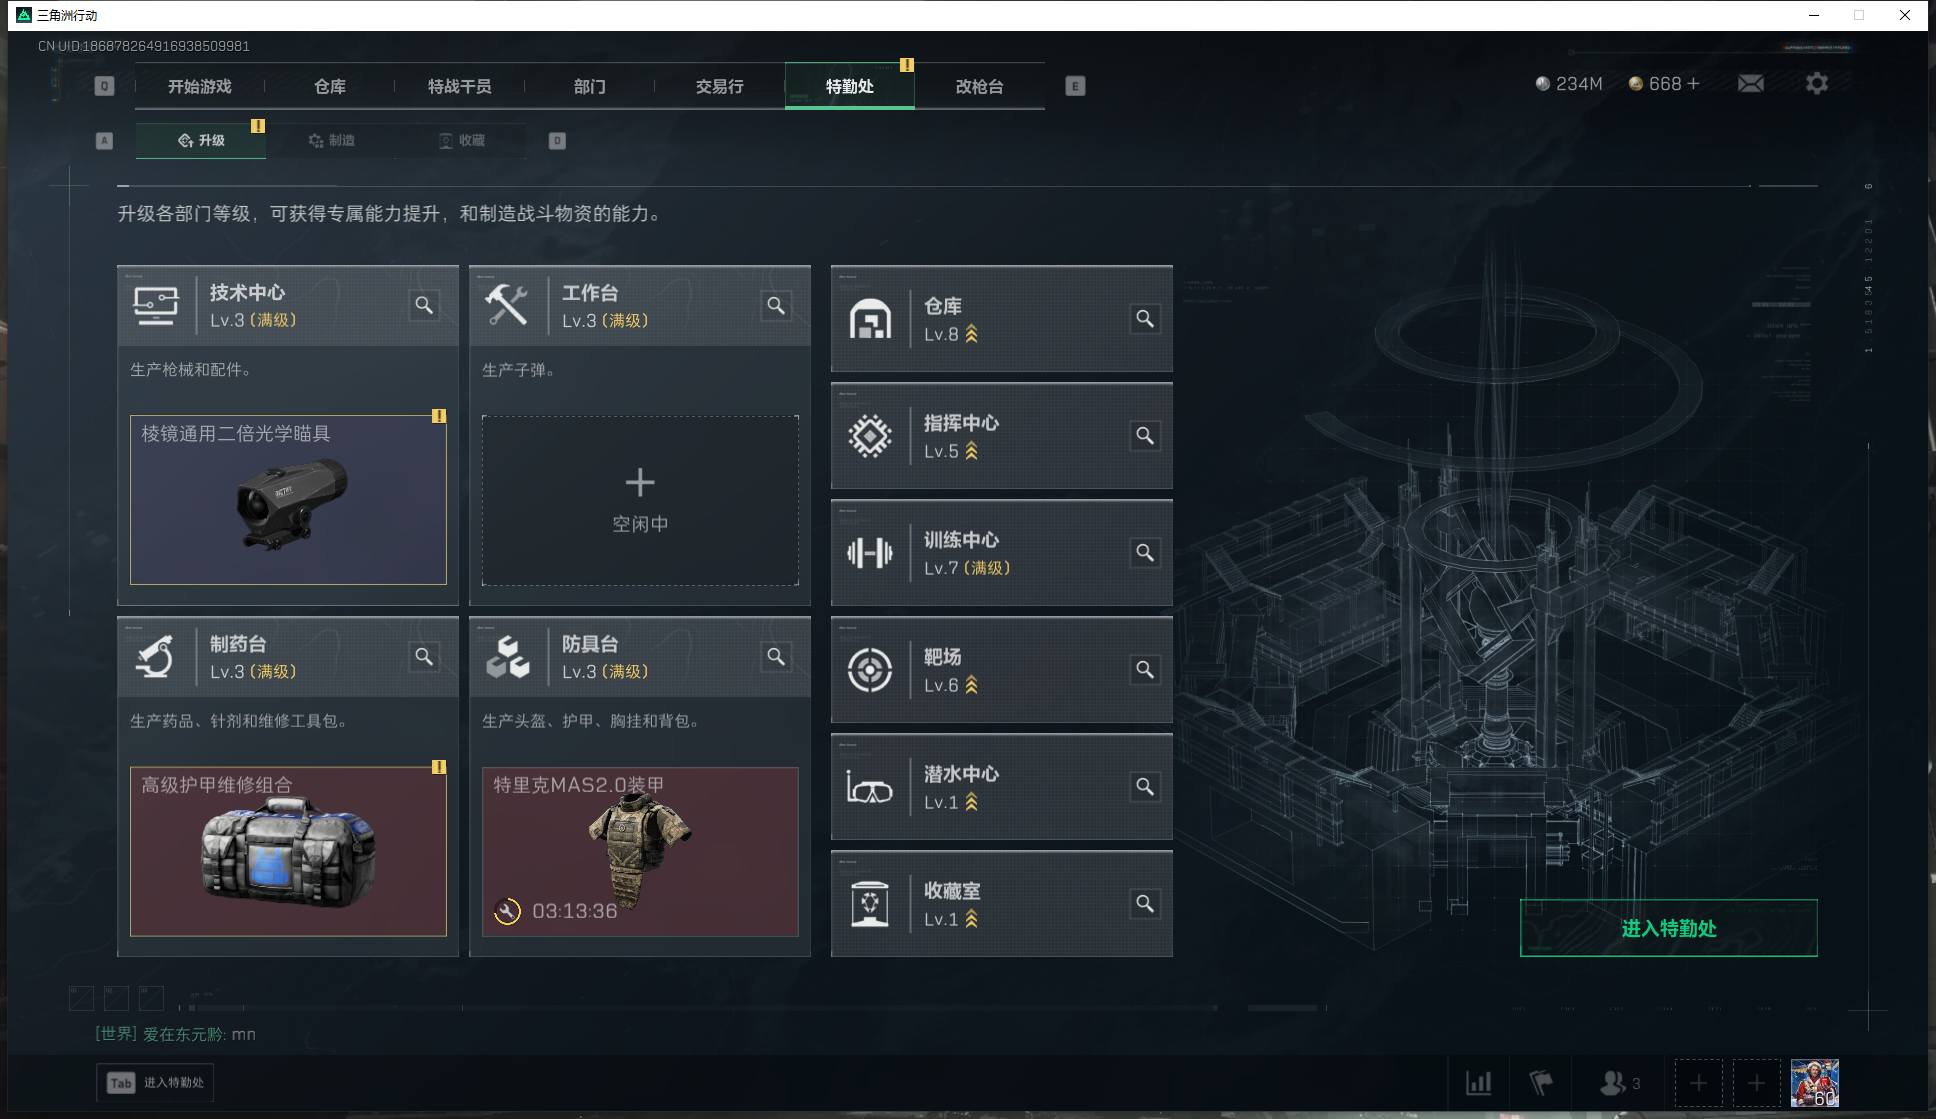The image size is (1936, 1119).
Task: Click magnifier icon on 工作台 card
Action: 776,305
